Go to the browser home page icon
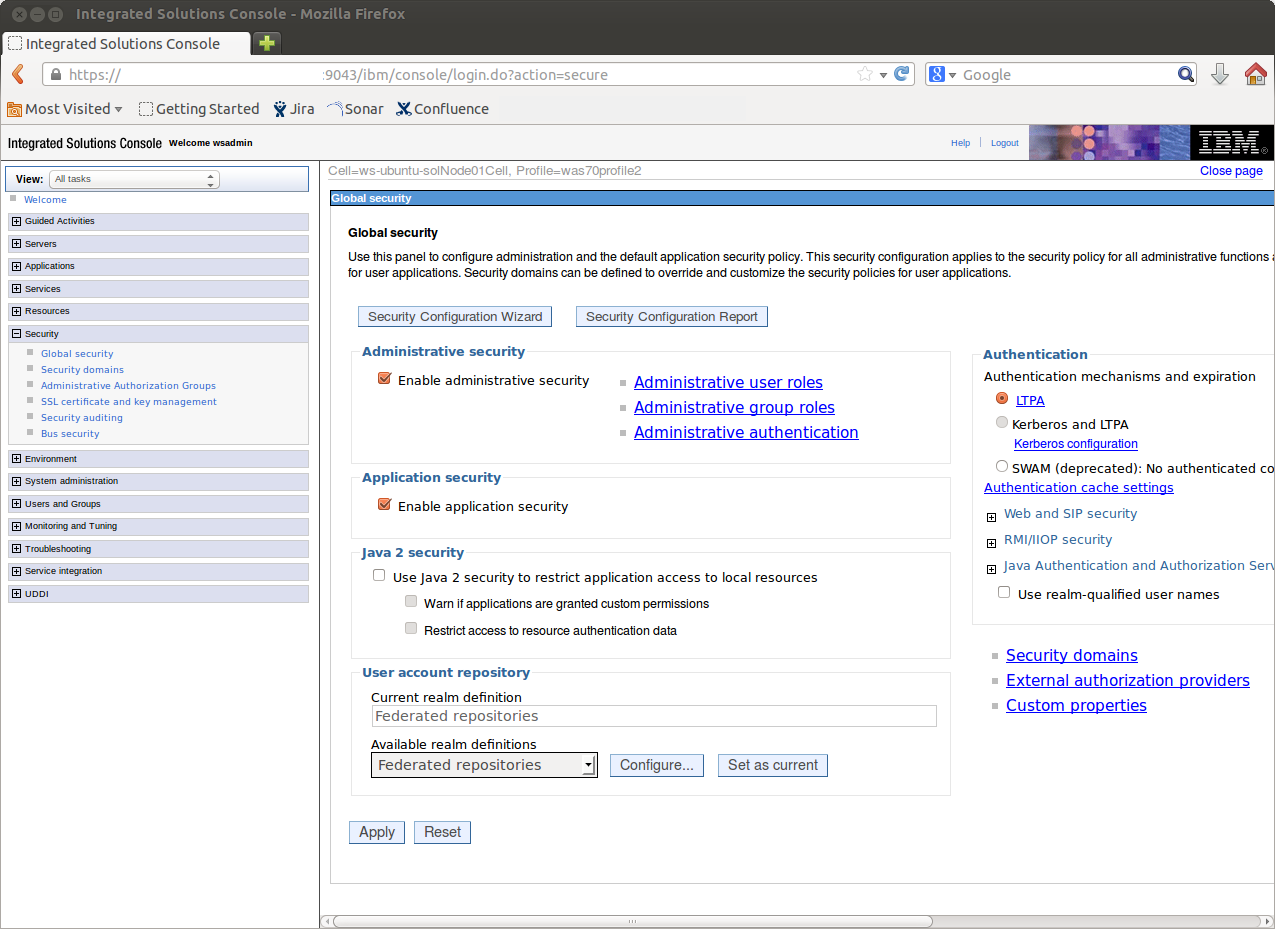This screenshot has width=1275, height=929. (1255, 75)
